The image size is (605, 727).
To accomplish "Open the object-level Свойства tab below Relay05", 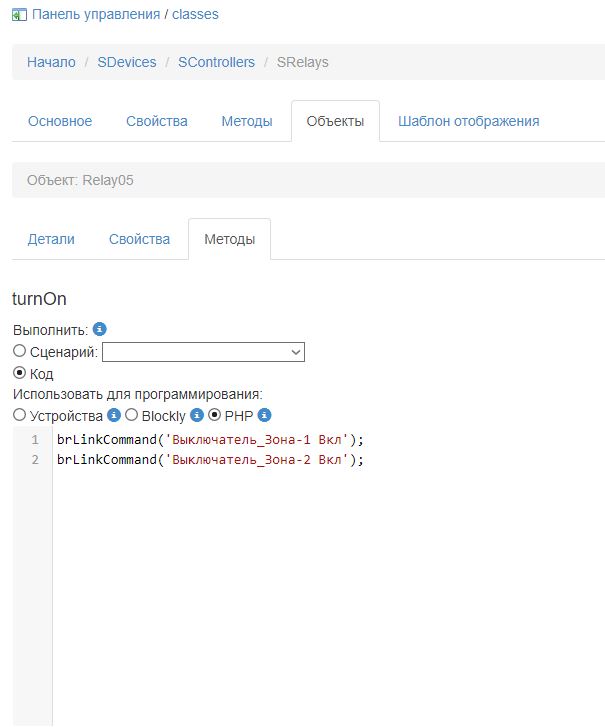I will click(x=139, y=239).
